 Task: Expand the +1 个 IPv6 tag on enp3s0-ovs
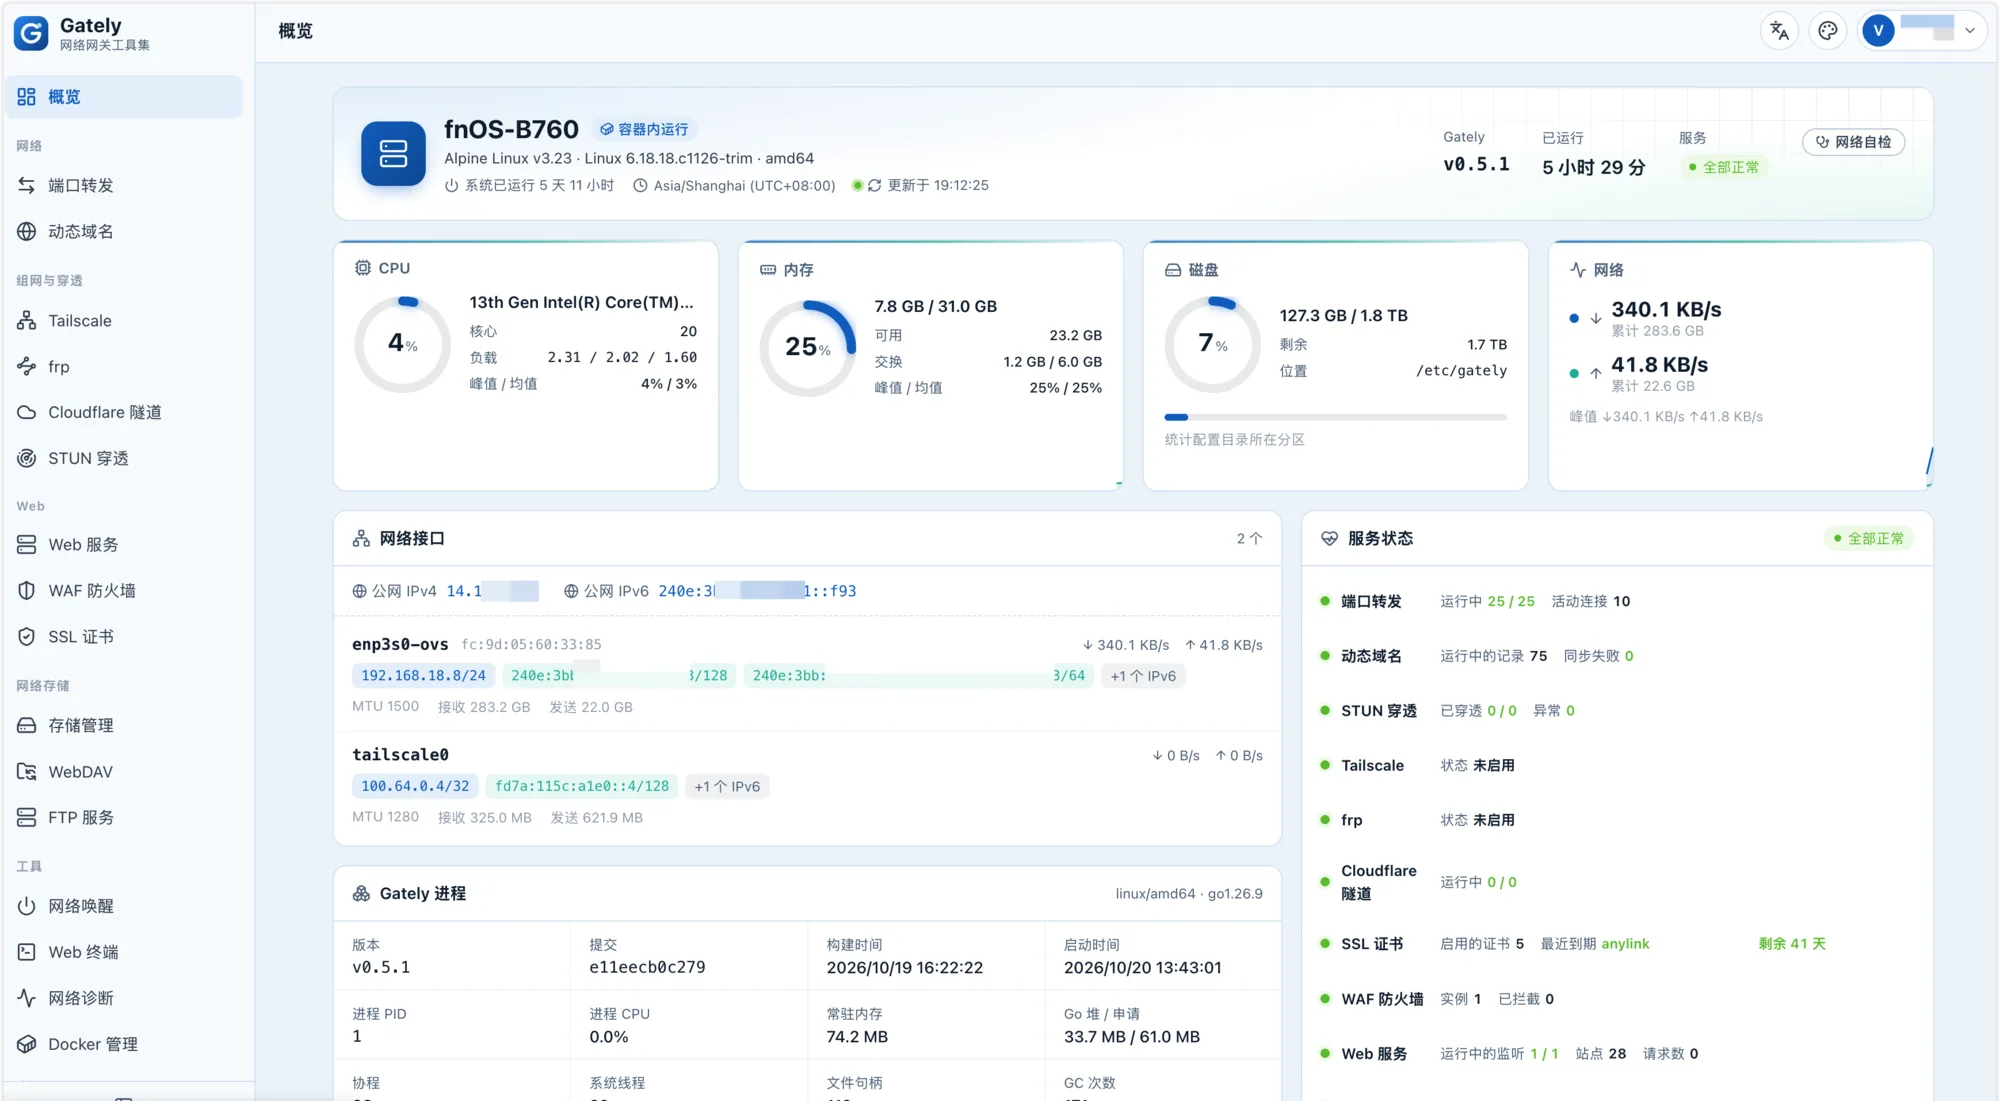1143,676
